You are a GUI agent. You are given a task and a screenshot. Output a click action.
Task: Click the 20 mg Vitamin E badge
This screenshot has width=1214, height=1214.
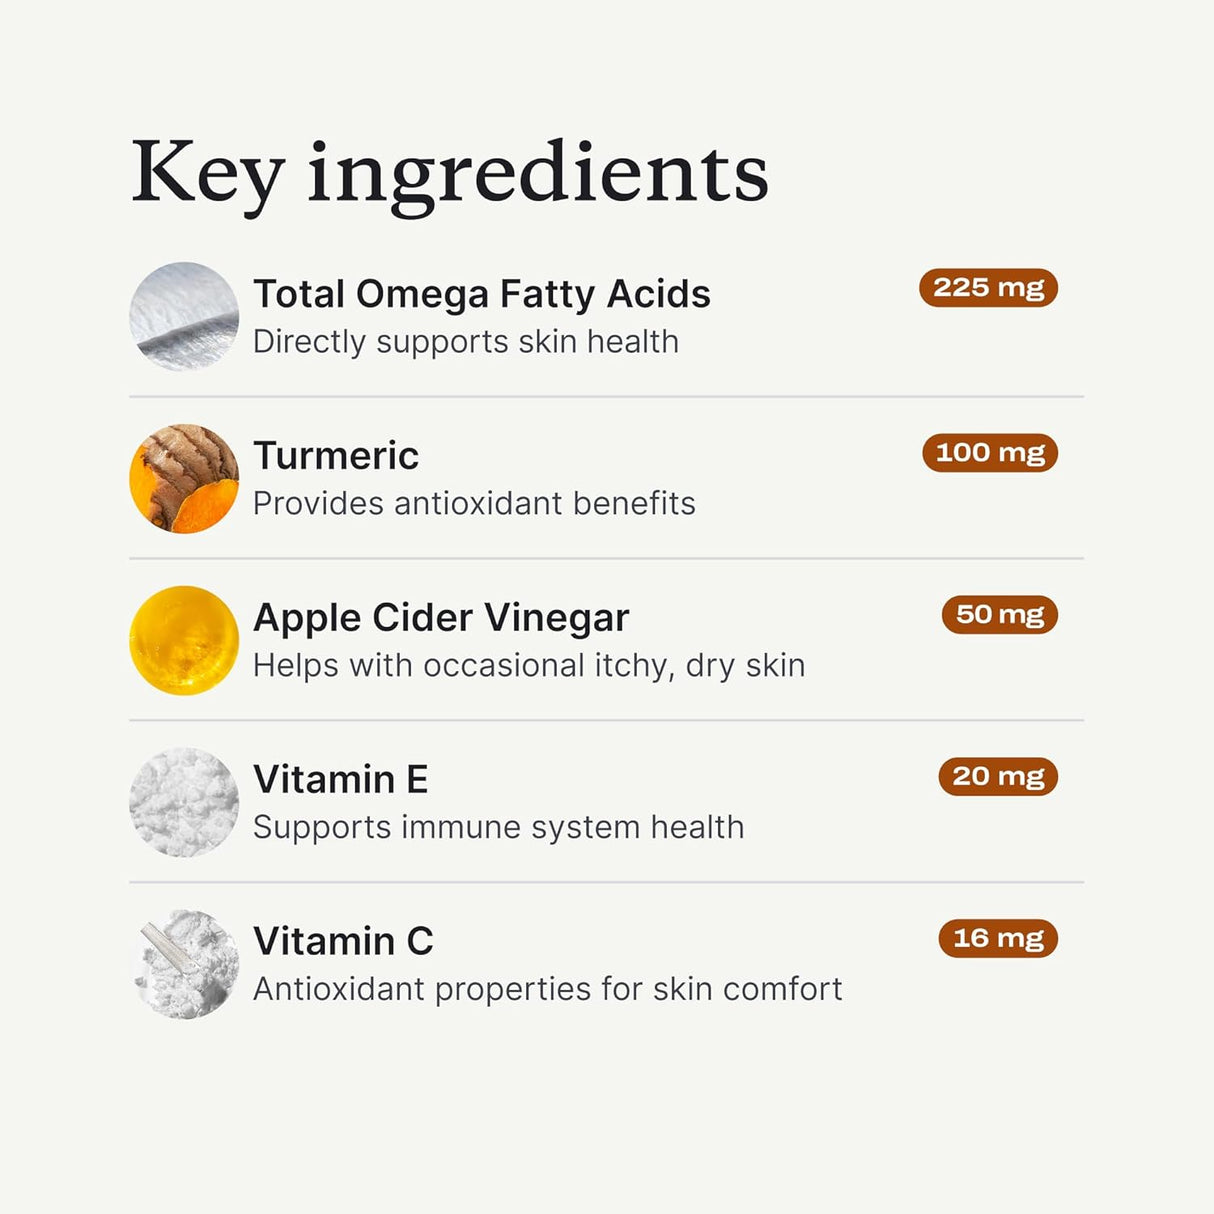click(998, 777)
